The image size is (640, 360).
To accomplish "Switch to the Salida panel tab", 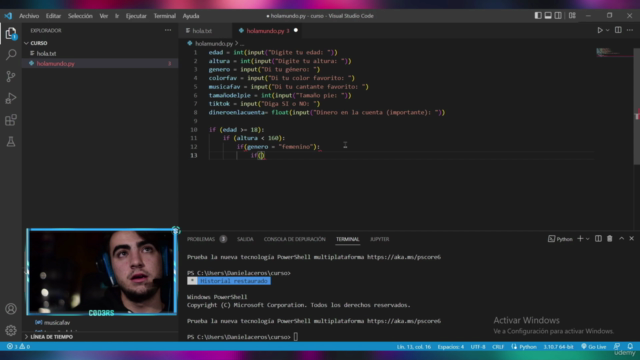I will 245,239.
